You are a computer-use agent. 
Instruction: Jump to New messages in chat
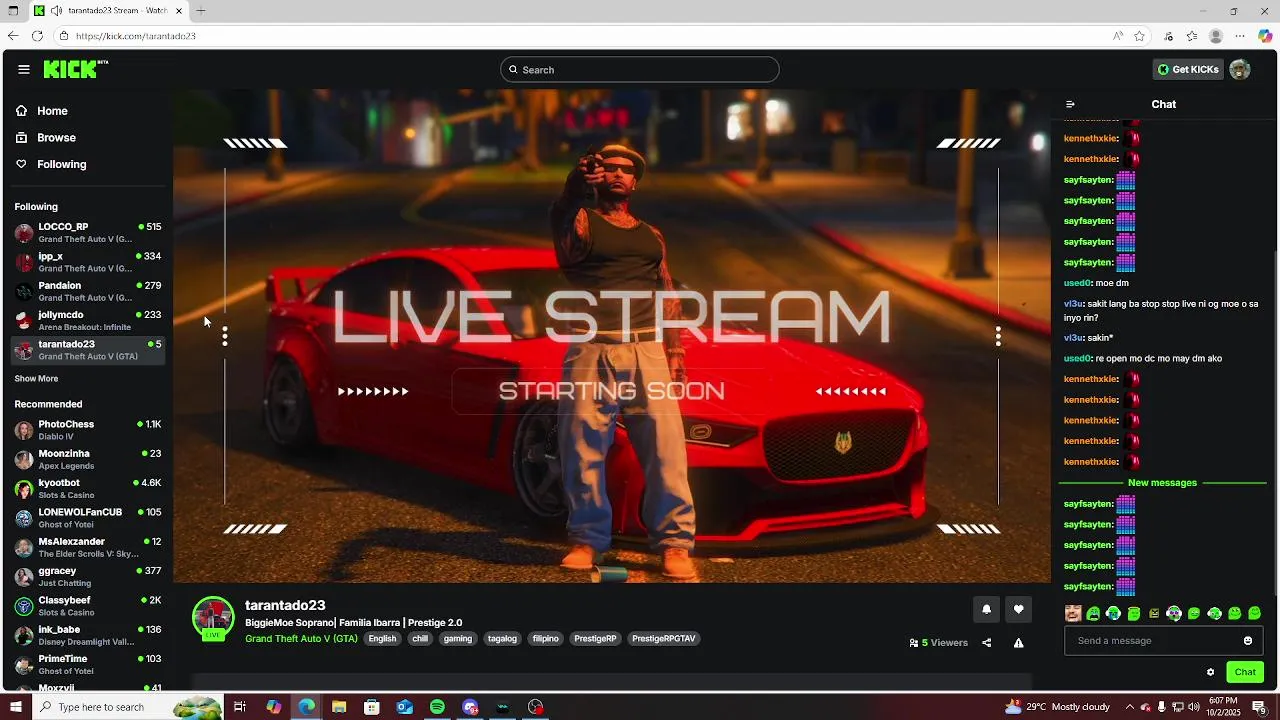1162,483
